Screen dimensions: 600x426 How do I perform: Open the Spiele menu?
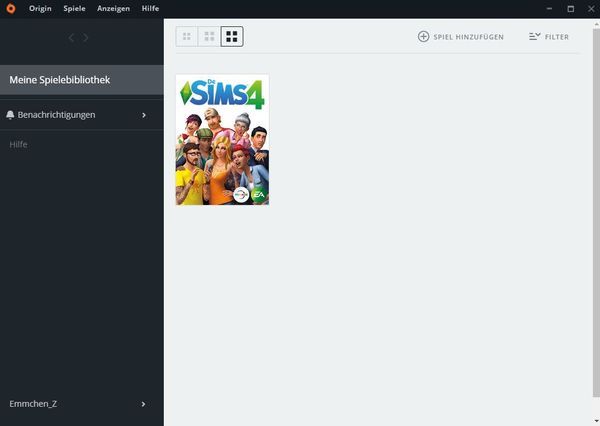point(74,8)
